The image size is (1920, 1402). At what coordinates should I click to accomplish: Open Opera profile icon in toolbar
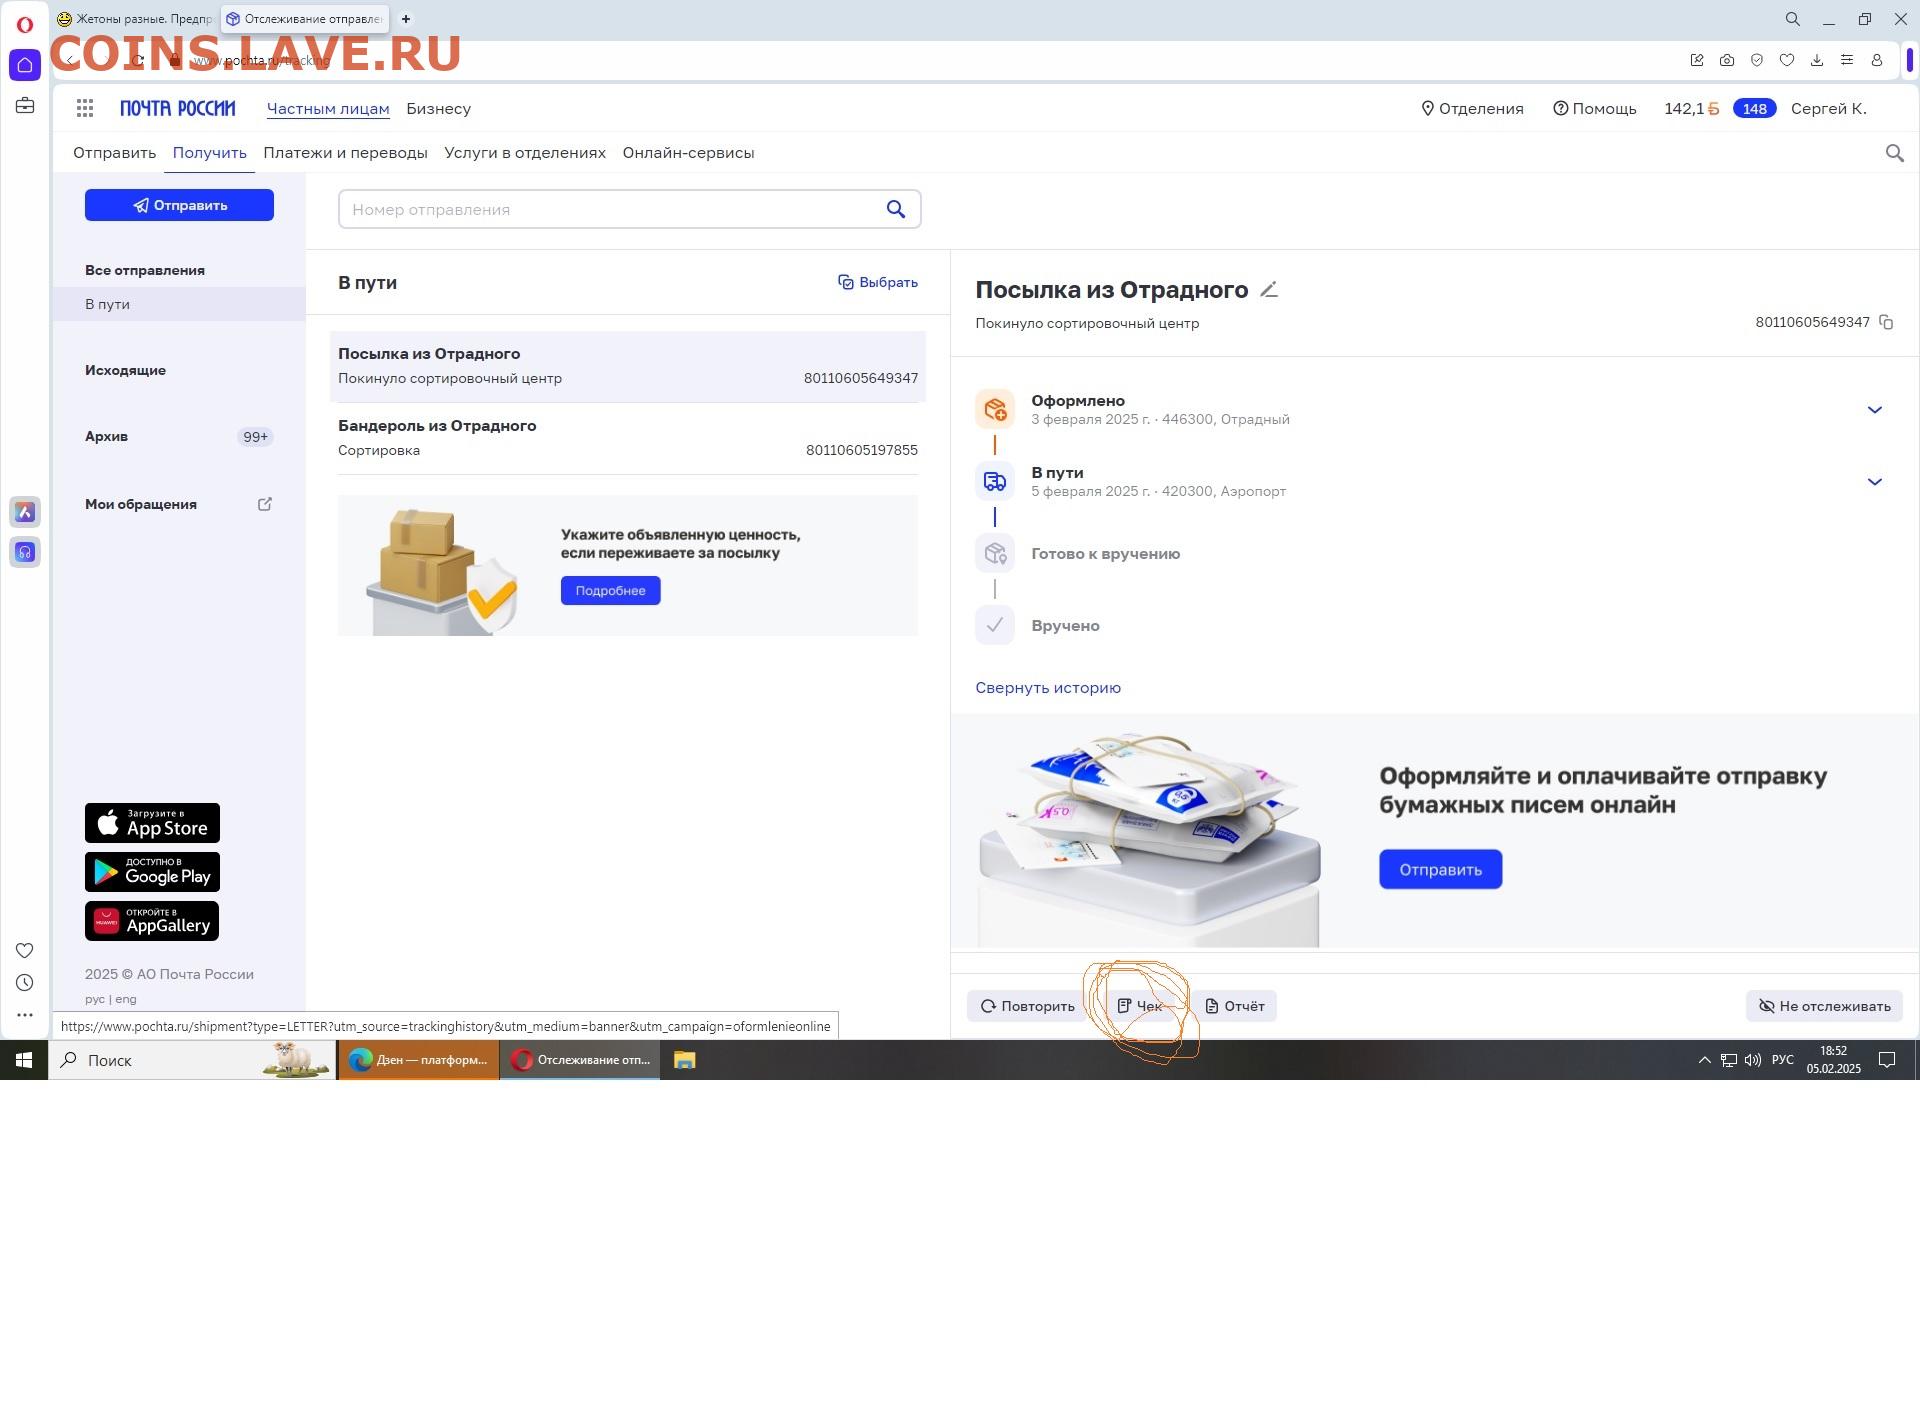click(1877, 60)
